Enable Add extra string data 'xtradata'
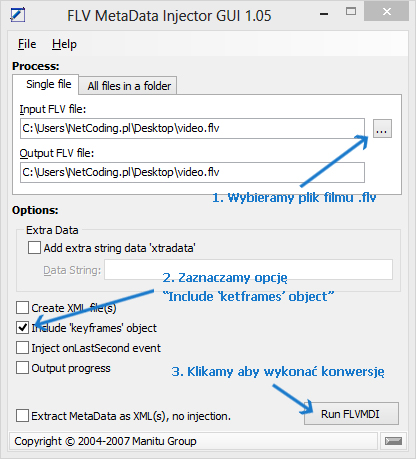The height and width of the screenshot is (459, 416). coord(34,248)
